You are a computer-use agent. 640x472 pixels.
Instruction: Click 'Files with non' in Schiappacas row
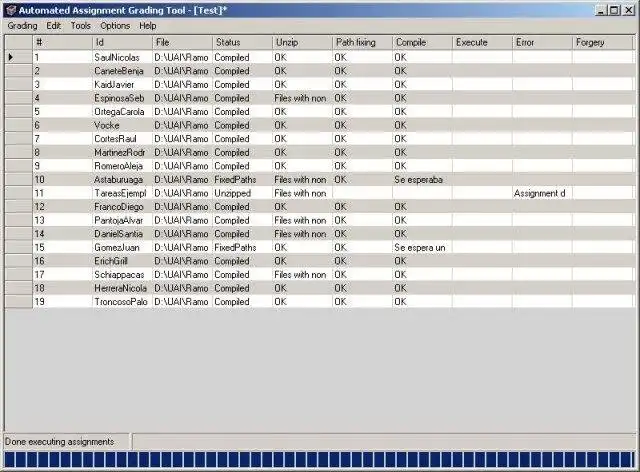click(x=302, y=274)
